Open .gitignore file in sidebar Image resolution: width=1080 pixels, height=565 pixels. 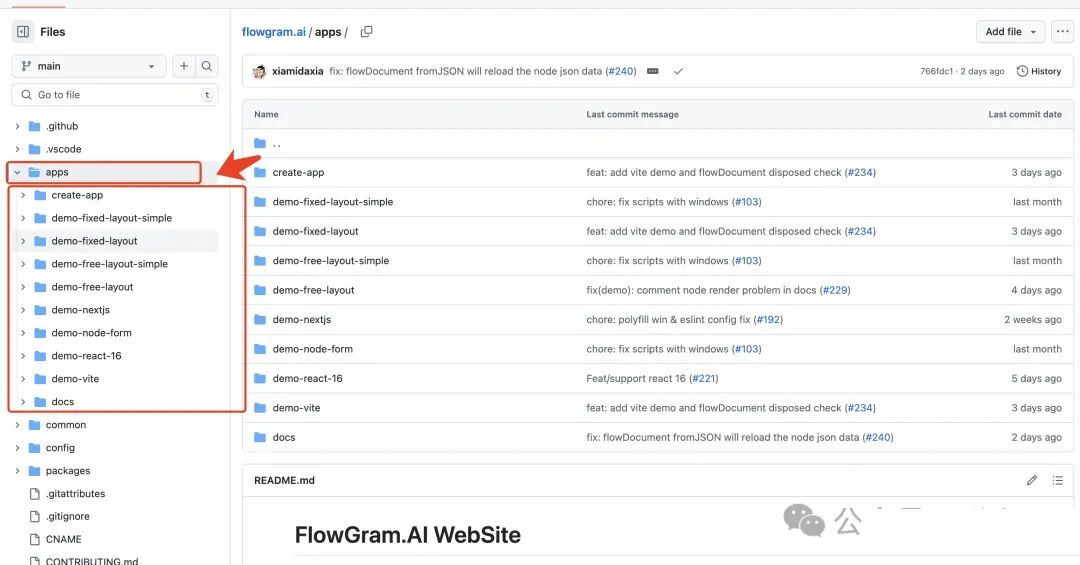[x=68, y=516]
